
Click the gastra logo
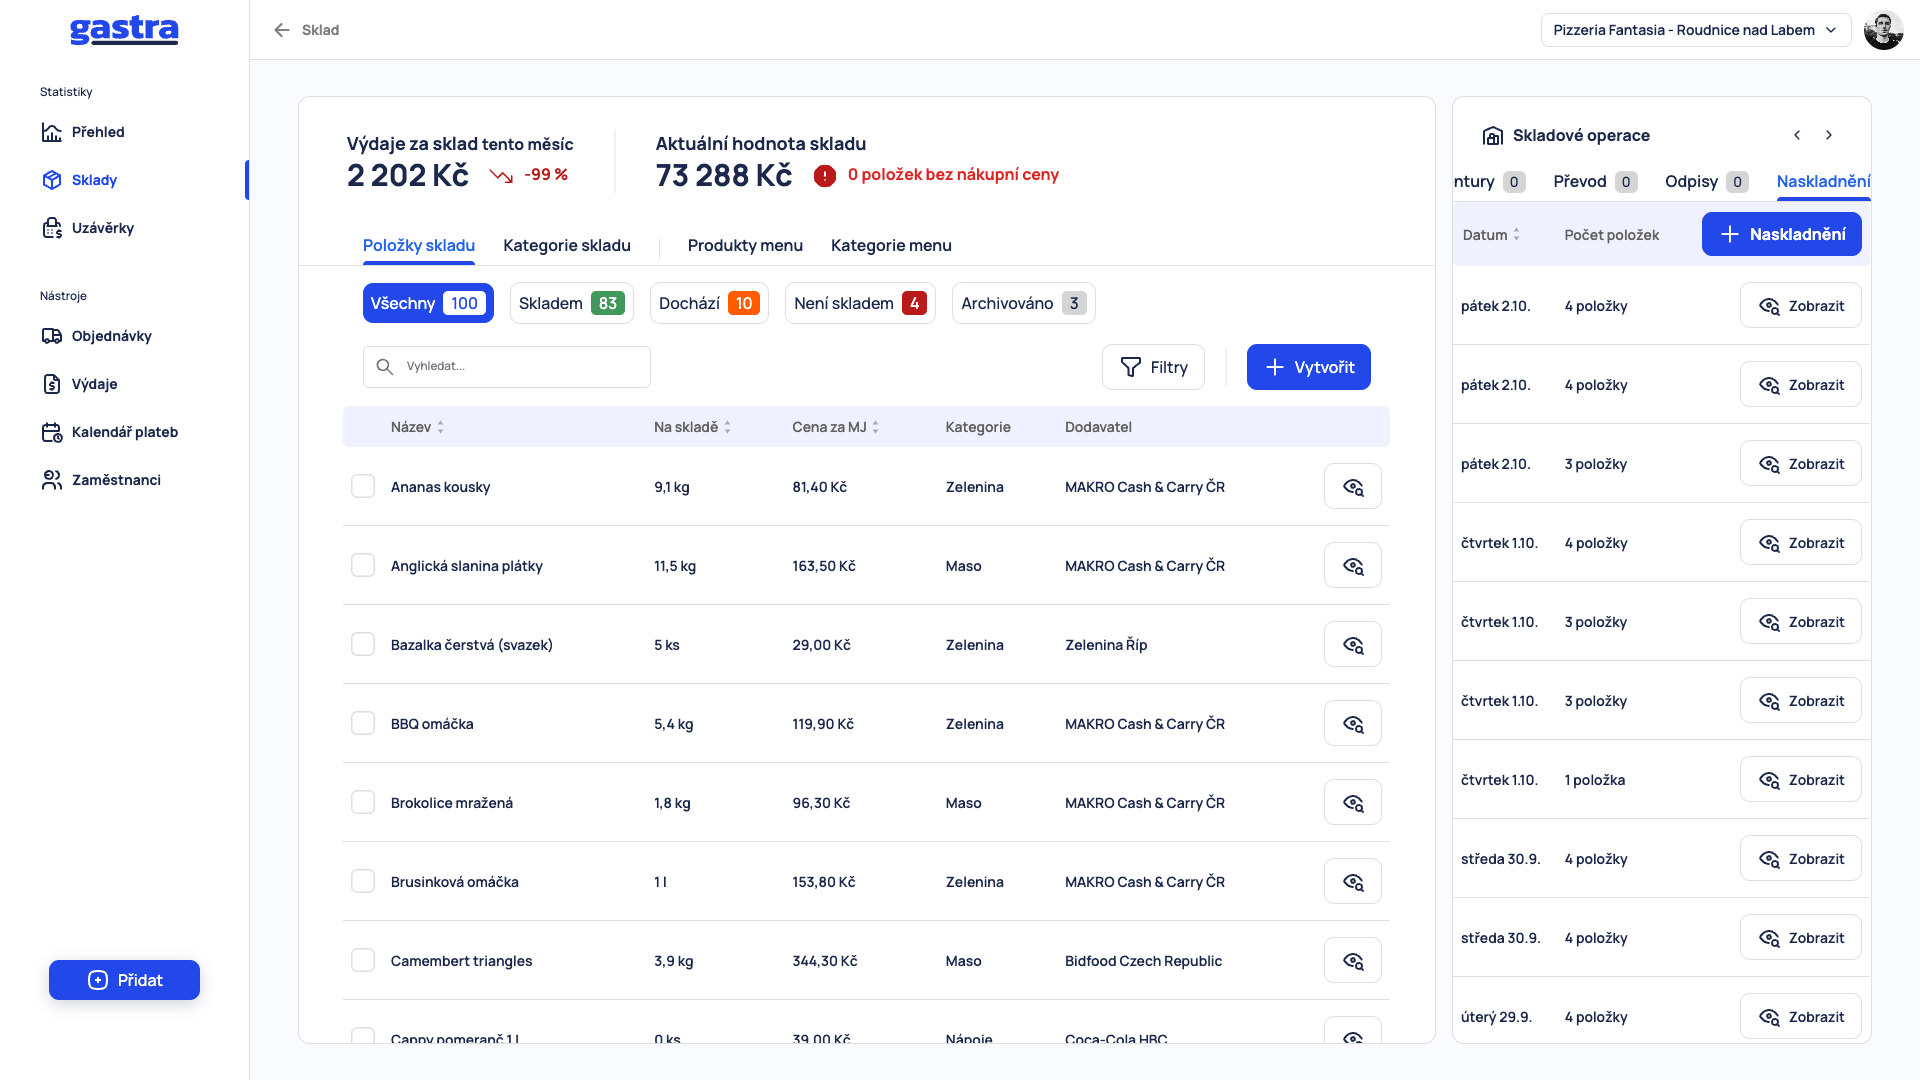tap(124, 31)
